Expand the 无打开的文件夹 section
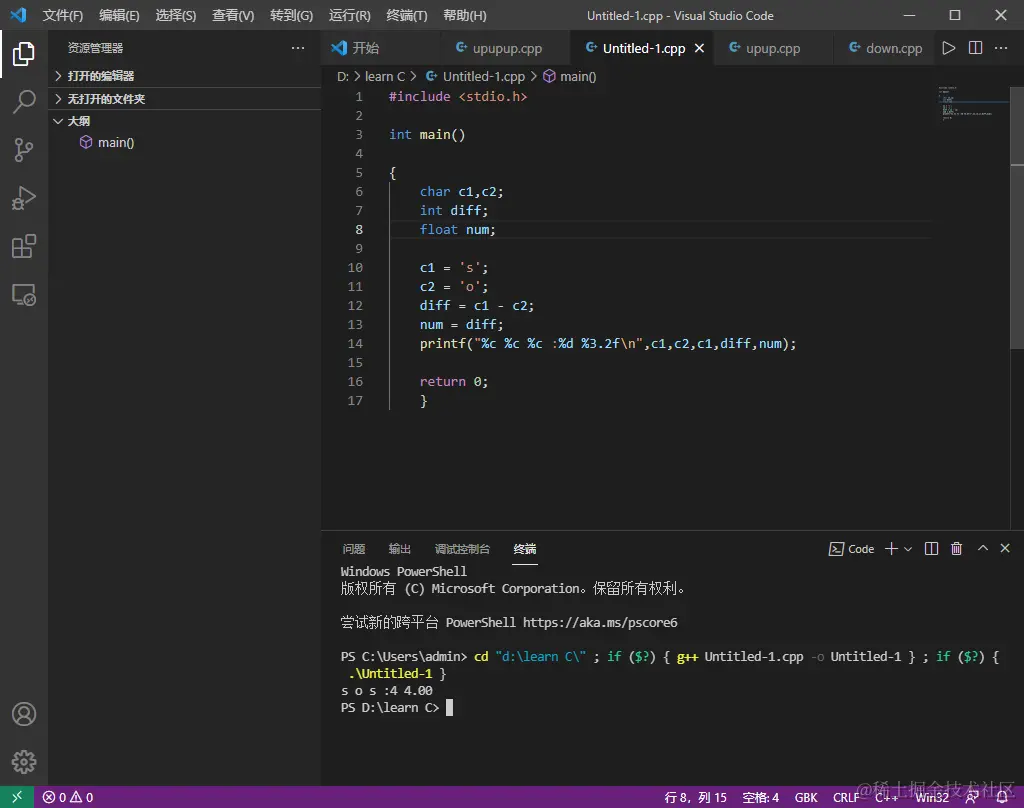This screenshot has height=808, width=1024. 106,99
